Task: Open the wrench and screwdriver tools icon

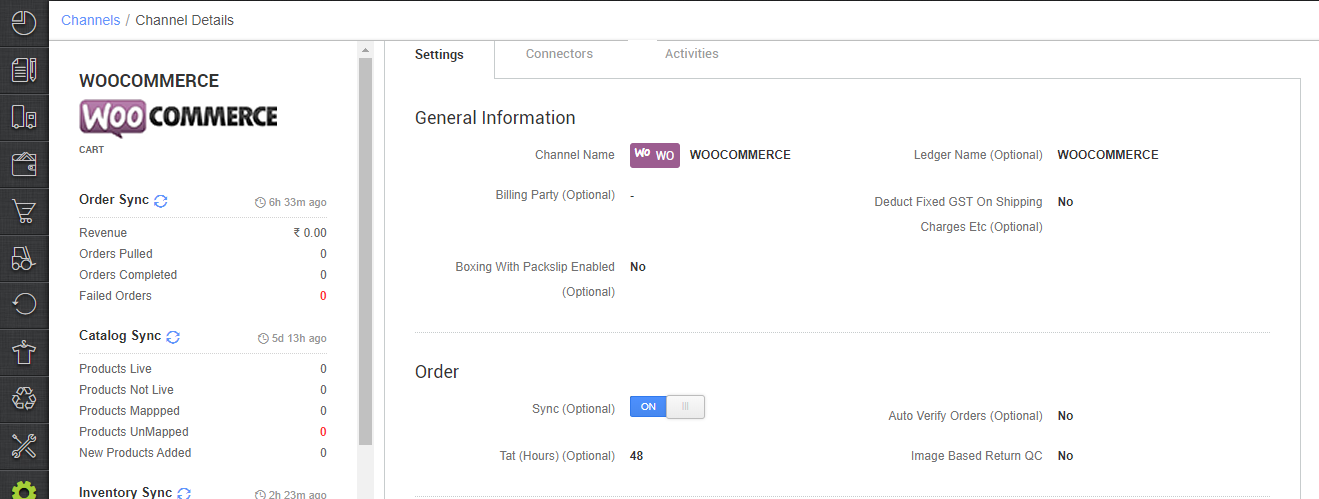Action: click(x=24, y=445)
